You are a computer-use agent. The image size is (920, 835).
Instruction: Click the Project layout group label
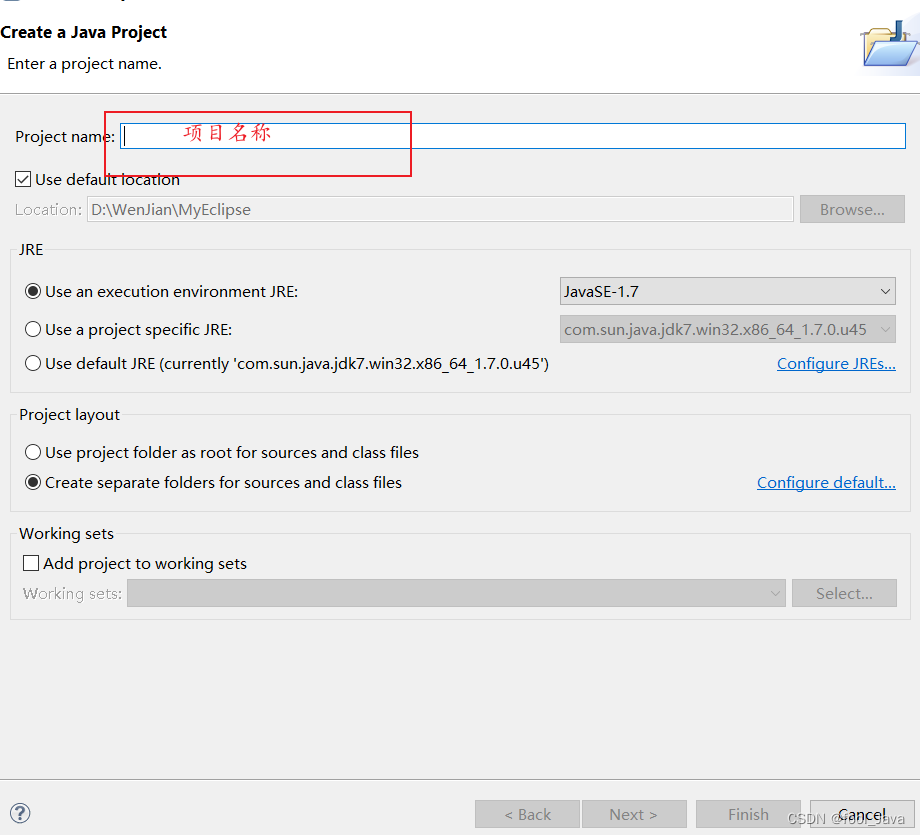click(x=69, y=414)
